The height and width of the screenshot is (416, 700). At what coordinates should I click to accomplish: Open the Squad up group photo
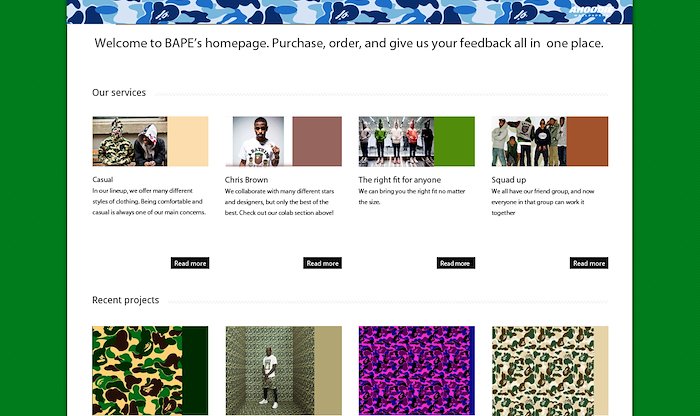(529, 141)
